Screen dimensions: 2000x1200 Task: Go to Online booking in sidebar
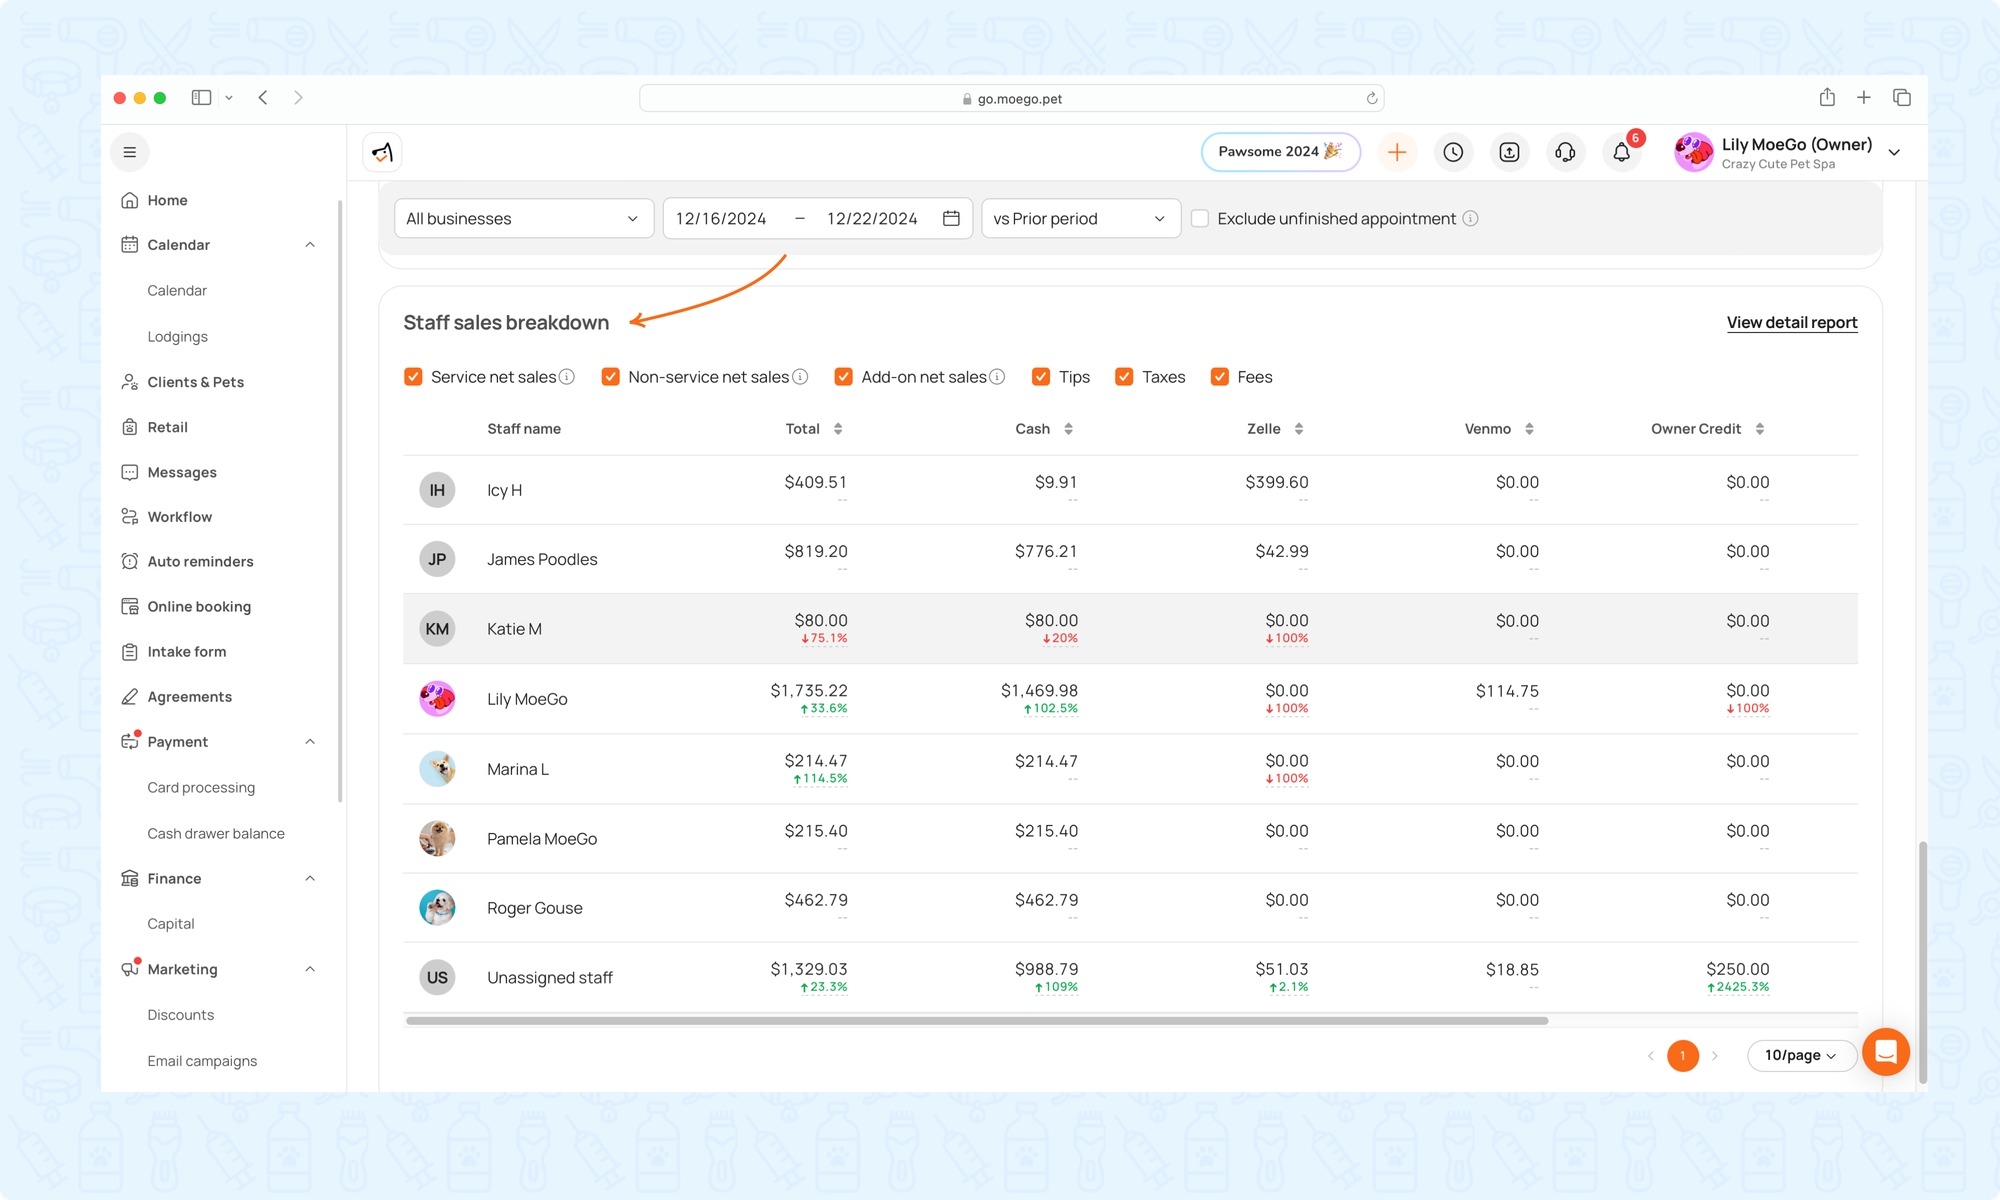(x=199, y=606)
